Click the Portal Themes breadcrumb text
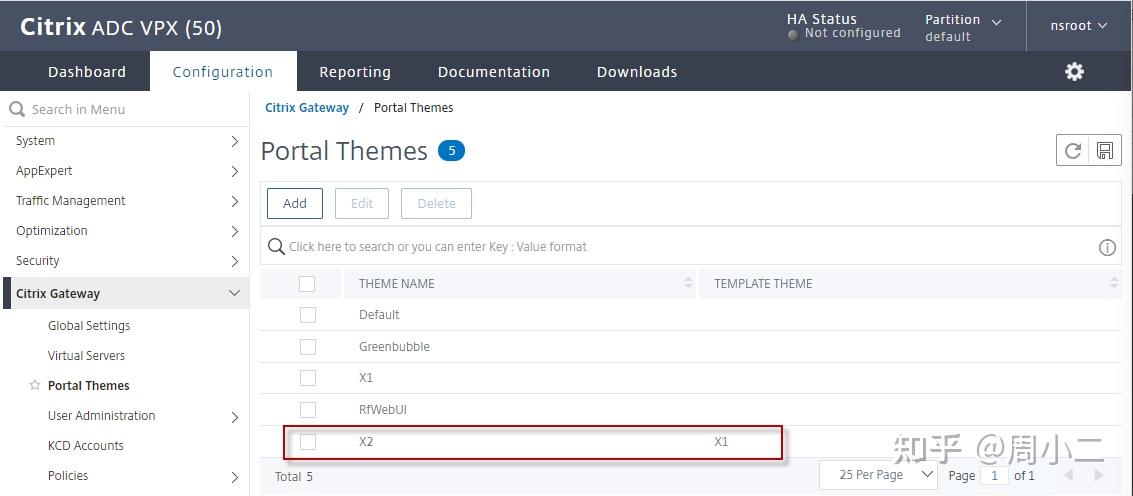Image resolution: width=1133 pixels, height=496 pixels. [413, 108]
